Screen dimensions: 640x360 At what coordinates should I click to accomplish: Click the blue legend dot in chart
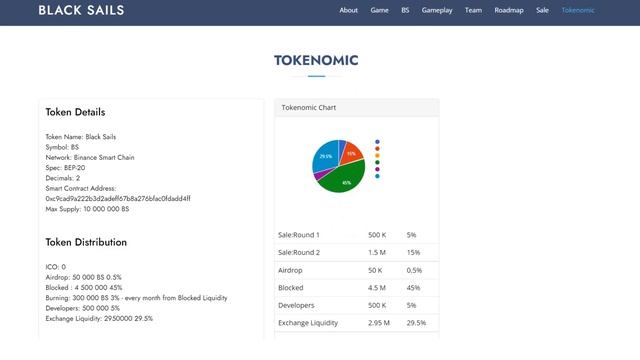point(377,142)
